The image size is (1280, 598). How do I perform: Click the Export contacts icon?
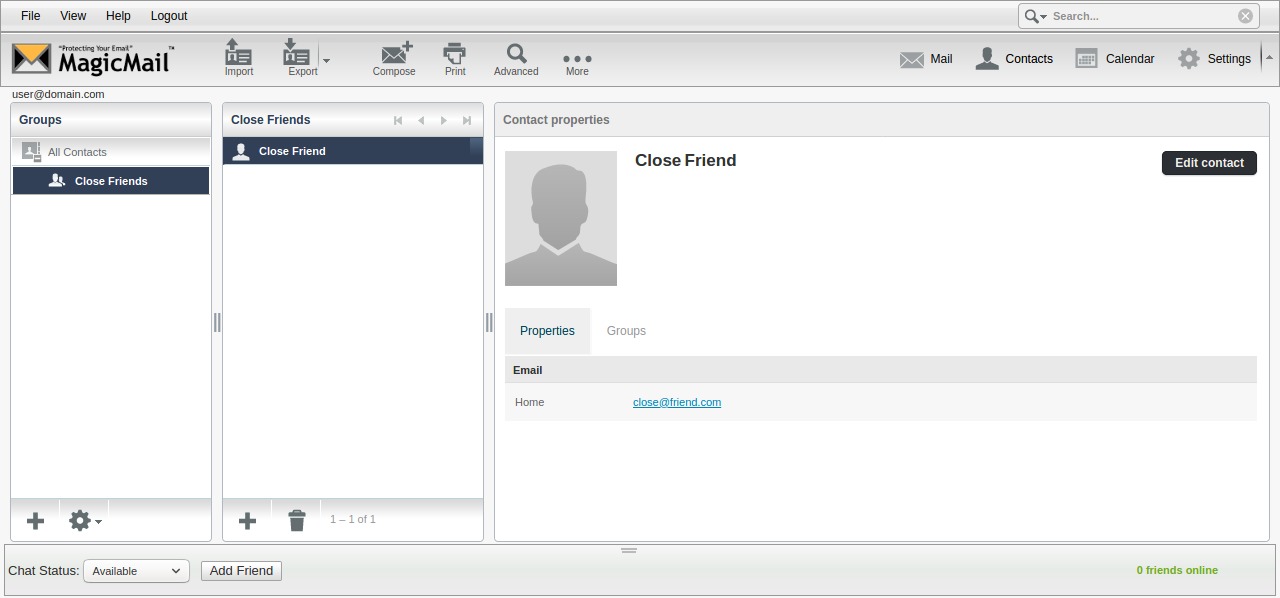pos(298,58)
